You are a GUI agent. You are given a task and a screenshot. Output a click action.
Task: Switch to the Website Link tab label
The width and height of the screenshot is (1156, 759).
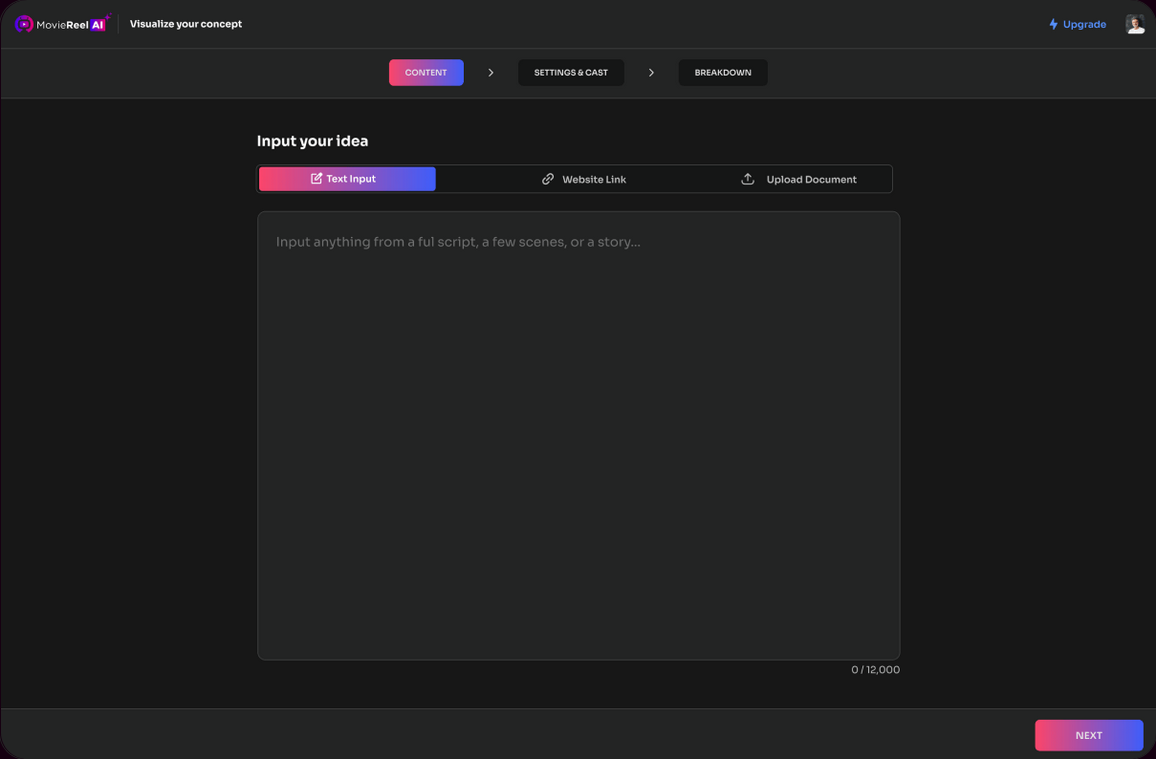point(594,180)
